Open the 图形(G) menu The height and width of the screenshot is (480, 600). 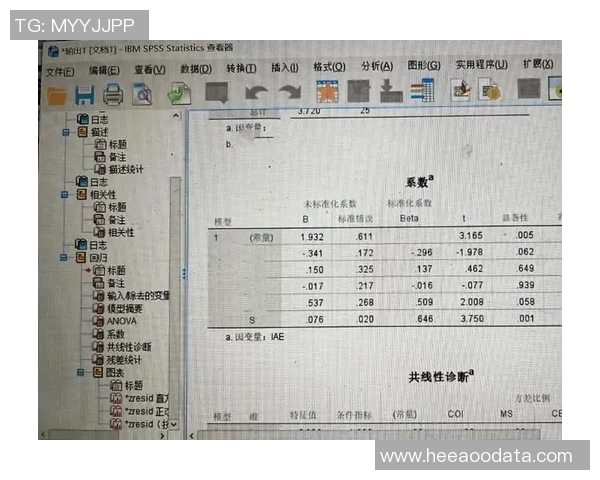424,65
